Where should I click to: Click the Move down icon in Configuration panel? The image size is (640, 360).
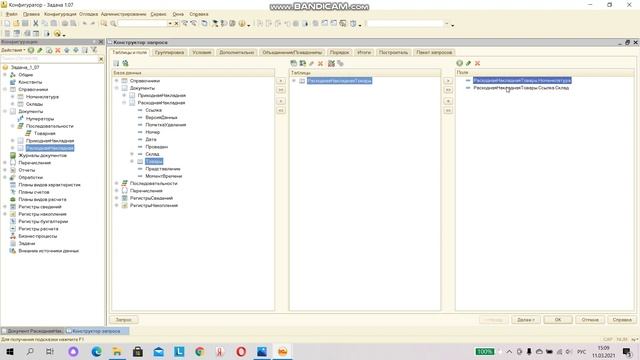[76, 50]
